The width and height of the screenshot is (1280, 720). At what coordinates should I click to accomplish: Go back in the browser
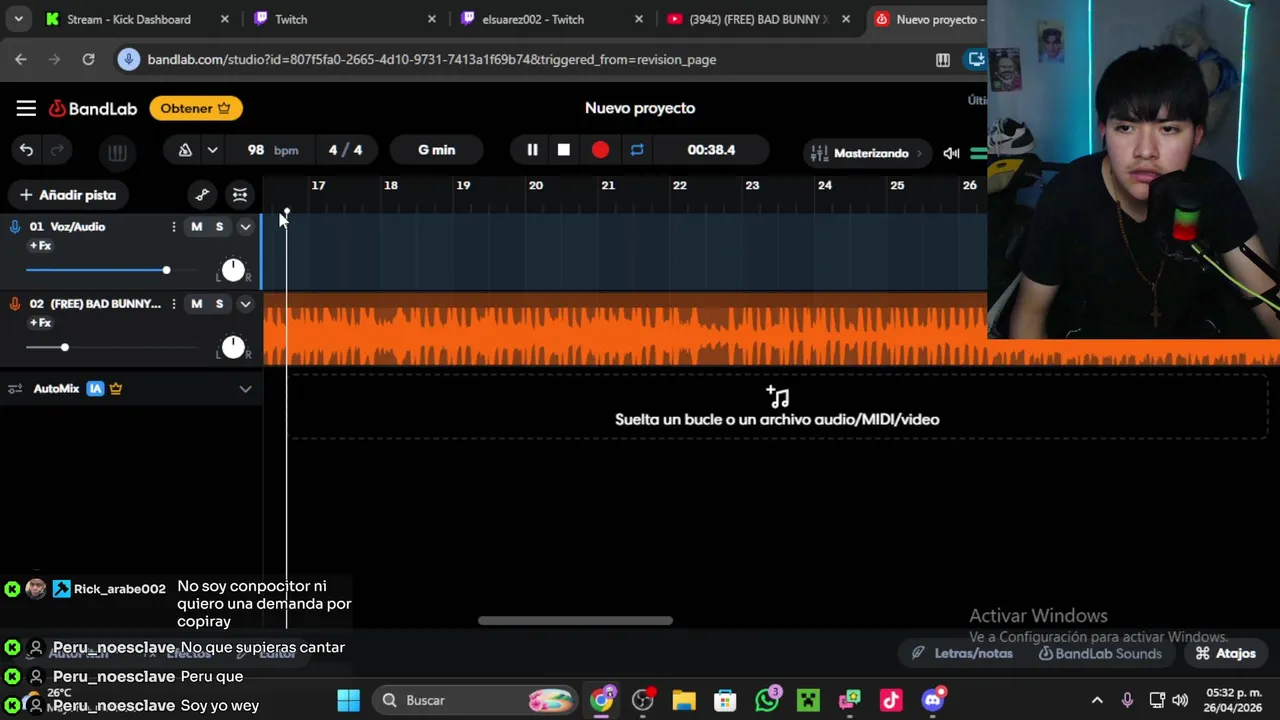pos(21,60)
